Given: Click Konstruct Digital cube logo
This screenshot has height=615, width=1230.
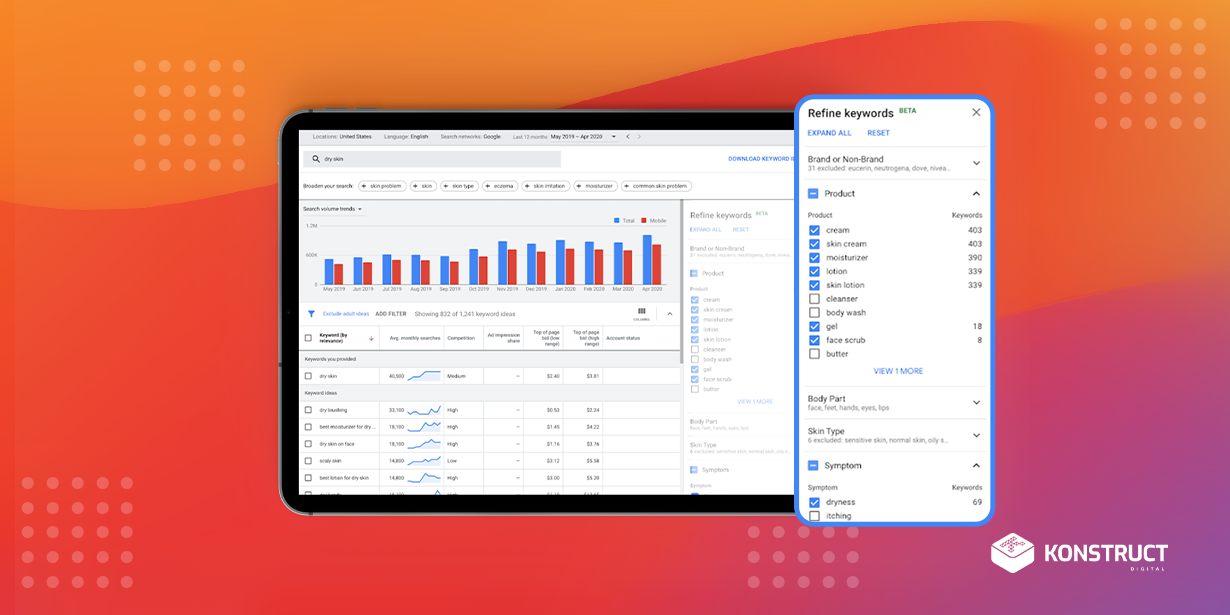Looking at the screenshot, I should [1012, 553].
